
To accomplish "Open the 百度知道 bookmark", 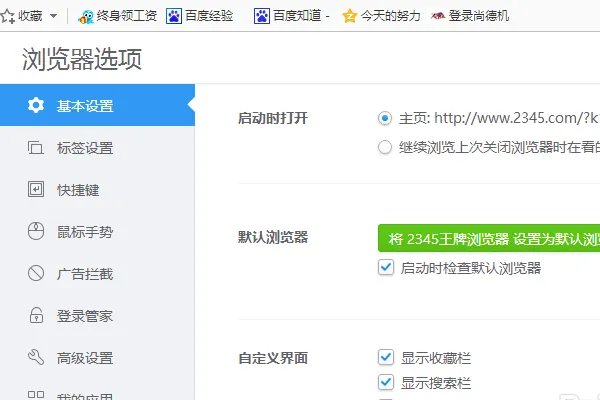I will pyautogui.click(x=292, y=16).
